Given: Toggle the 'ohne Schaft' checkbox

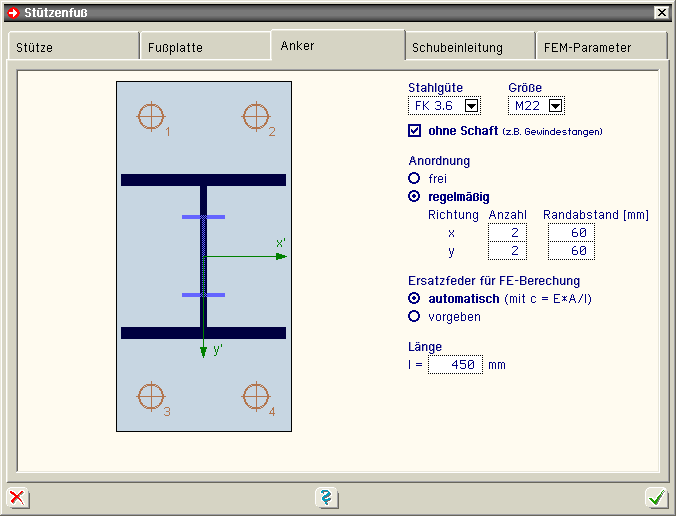Looking at the screenshot, I should click(x=415, y=131).
